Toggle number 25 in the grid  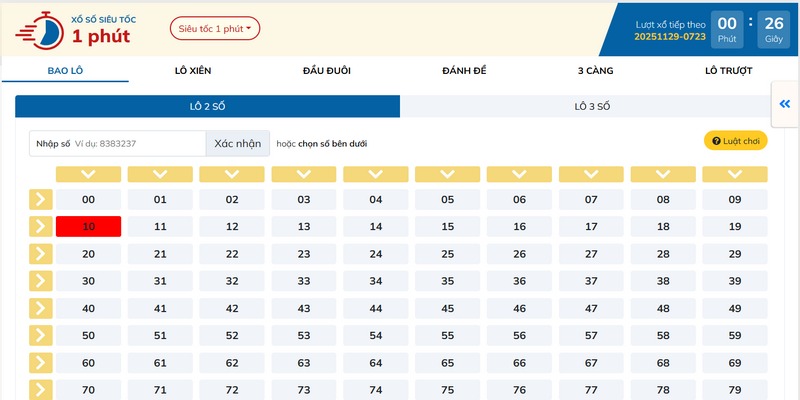[x=447, y=254]
